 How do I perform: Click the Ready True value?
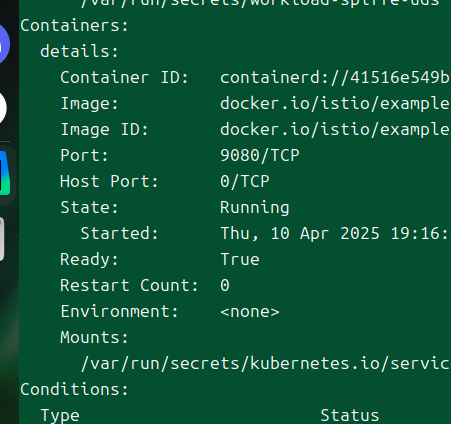pyautogui.click(x=240, y=259)
